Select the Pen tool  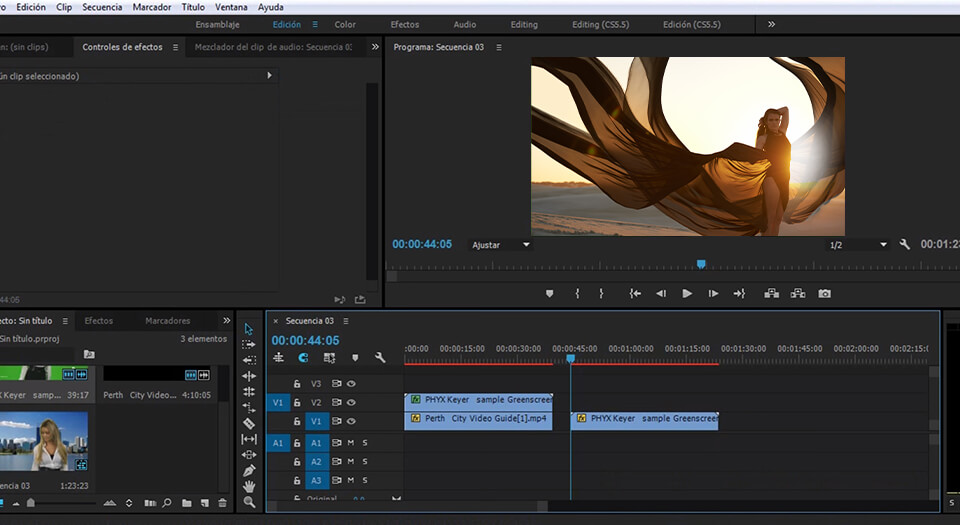tap(249, 471)
